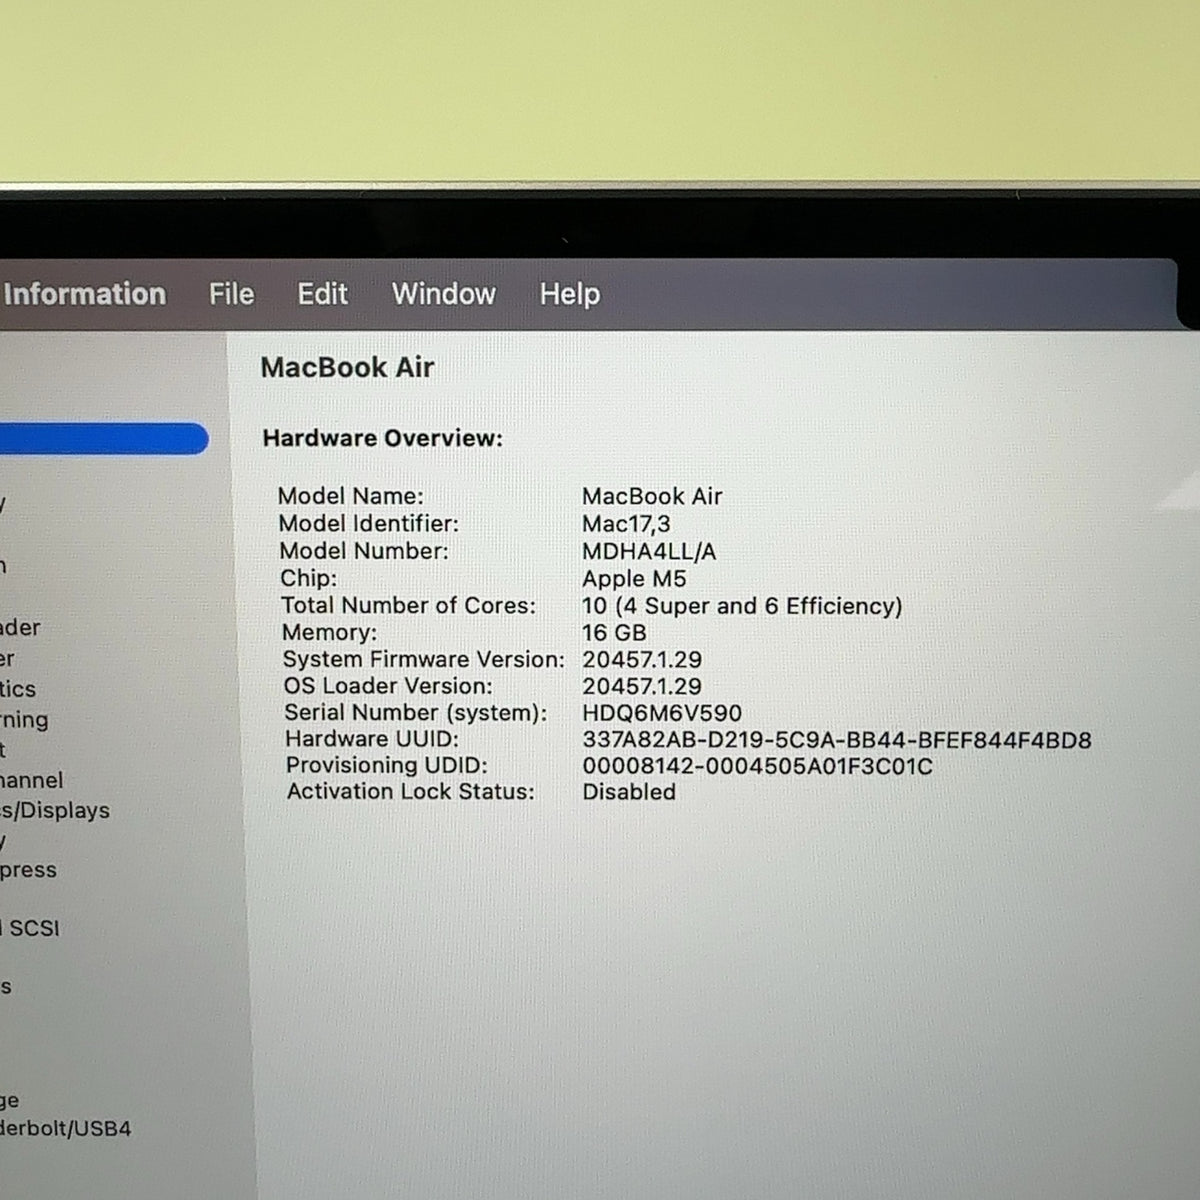Click the "Chip:" label
Screen dimensions: 1200x1200
pos(309,578)
